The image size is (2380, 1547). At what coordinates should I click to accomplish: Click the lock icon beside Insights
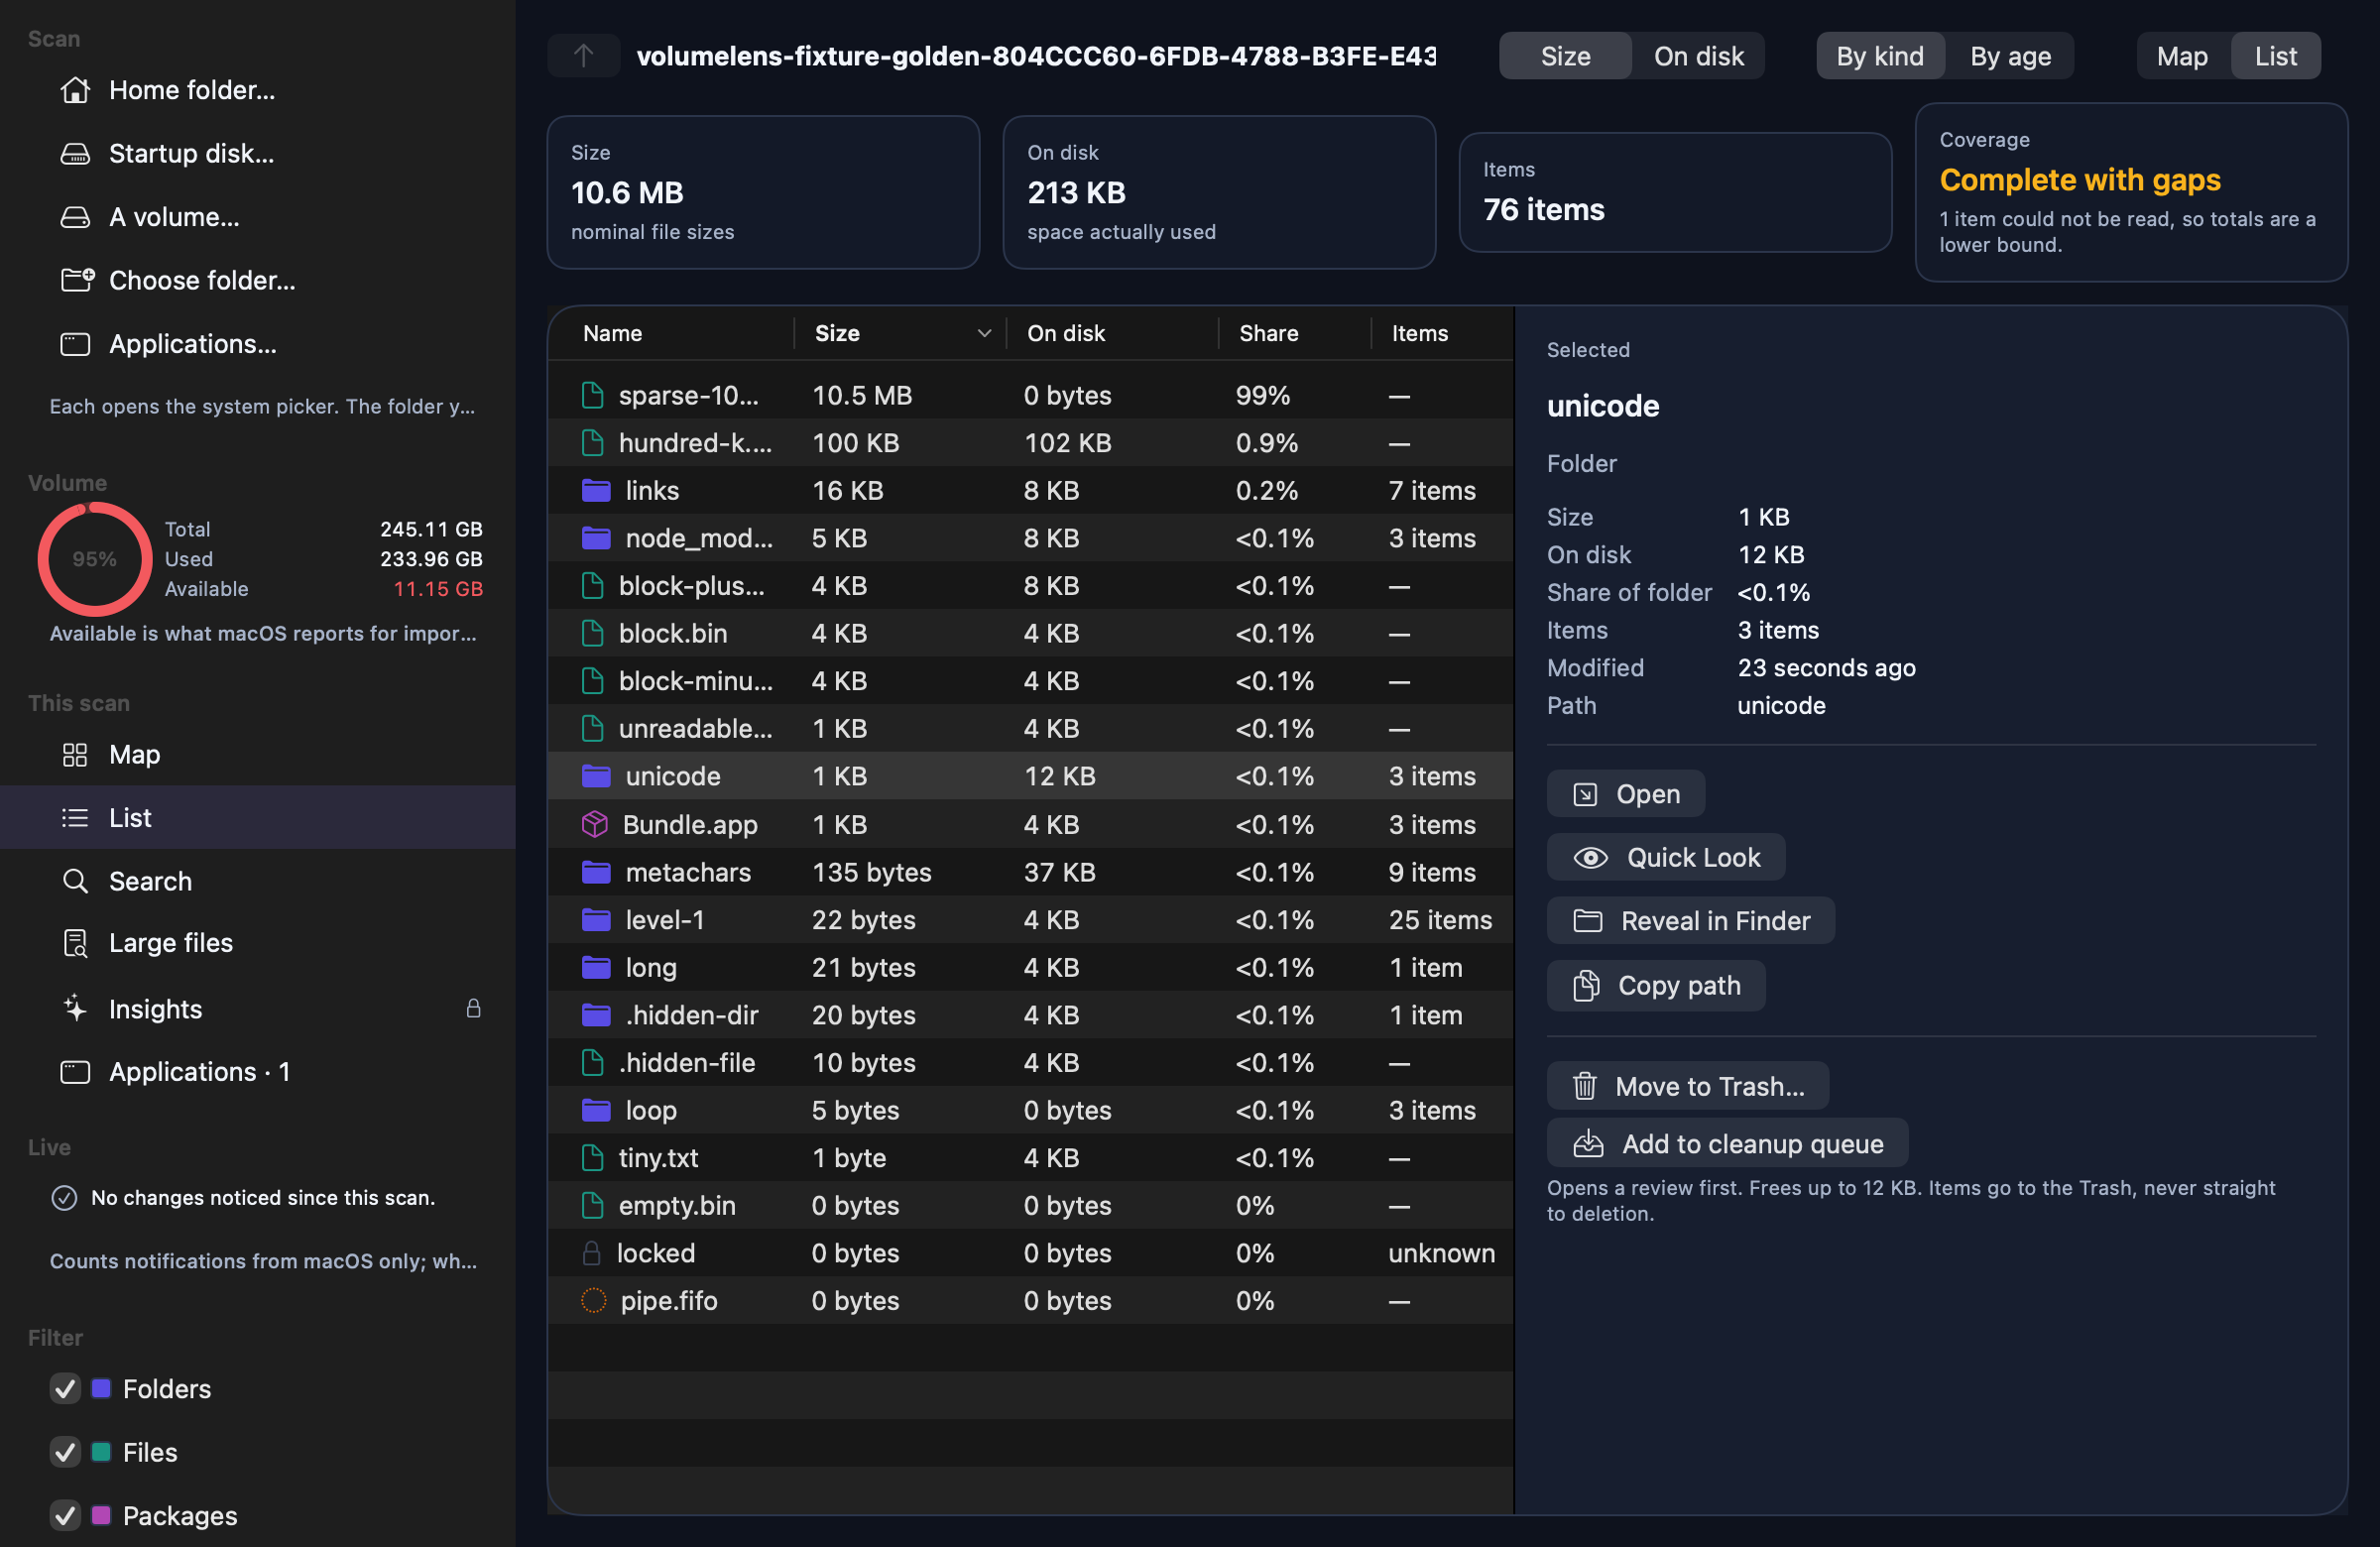click(x=473, y=1008)
